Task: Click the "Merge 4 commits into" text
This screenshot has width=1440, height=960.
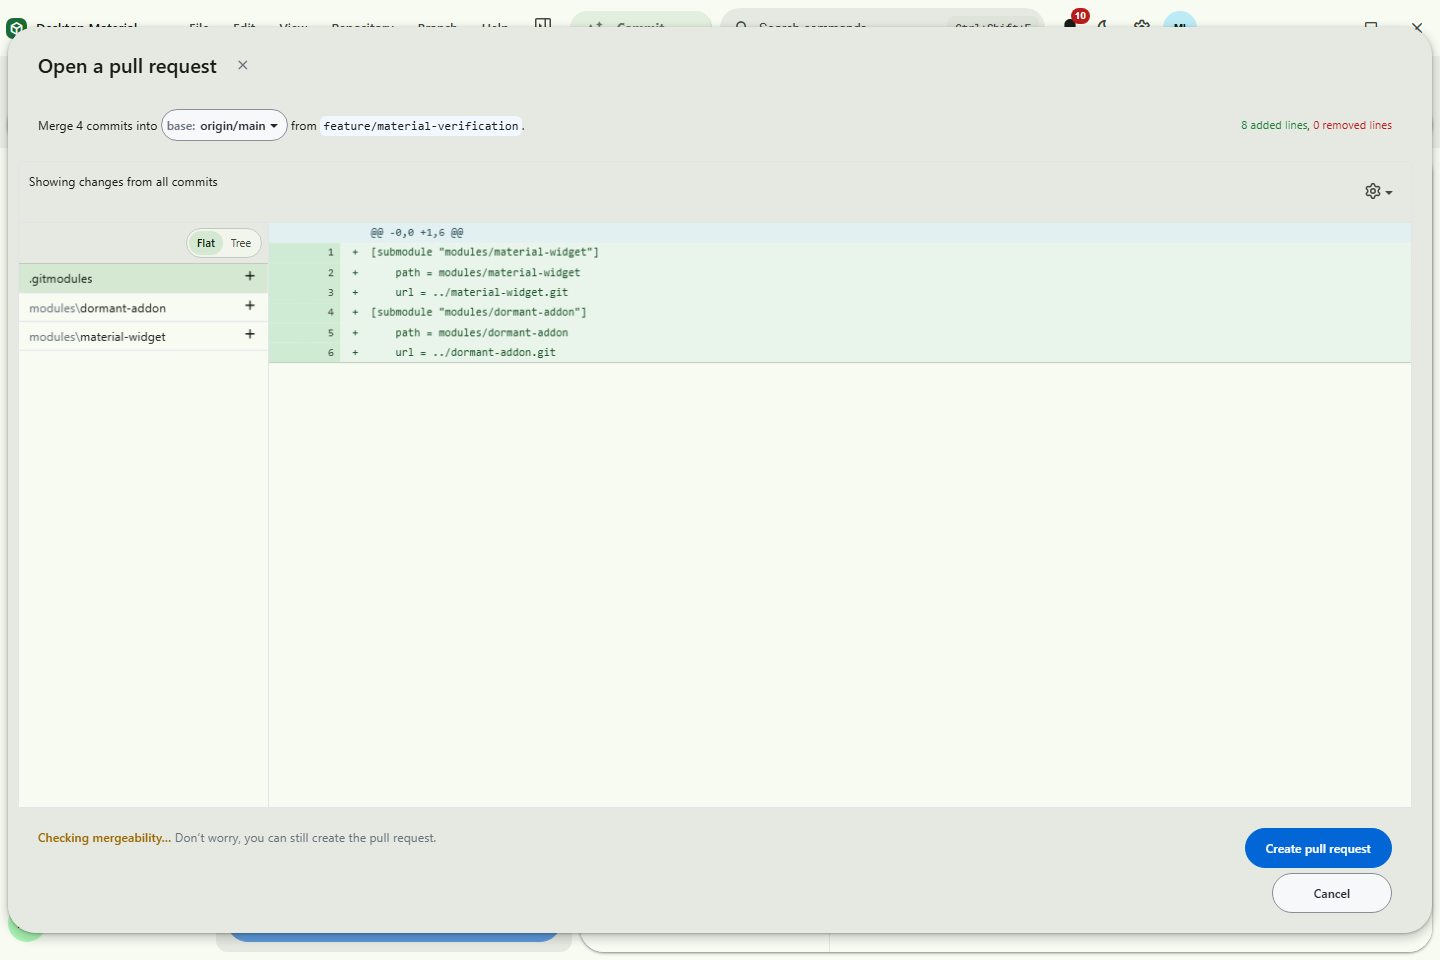Action: click(x=97, y=126)
